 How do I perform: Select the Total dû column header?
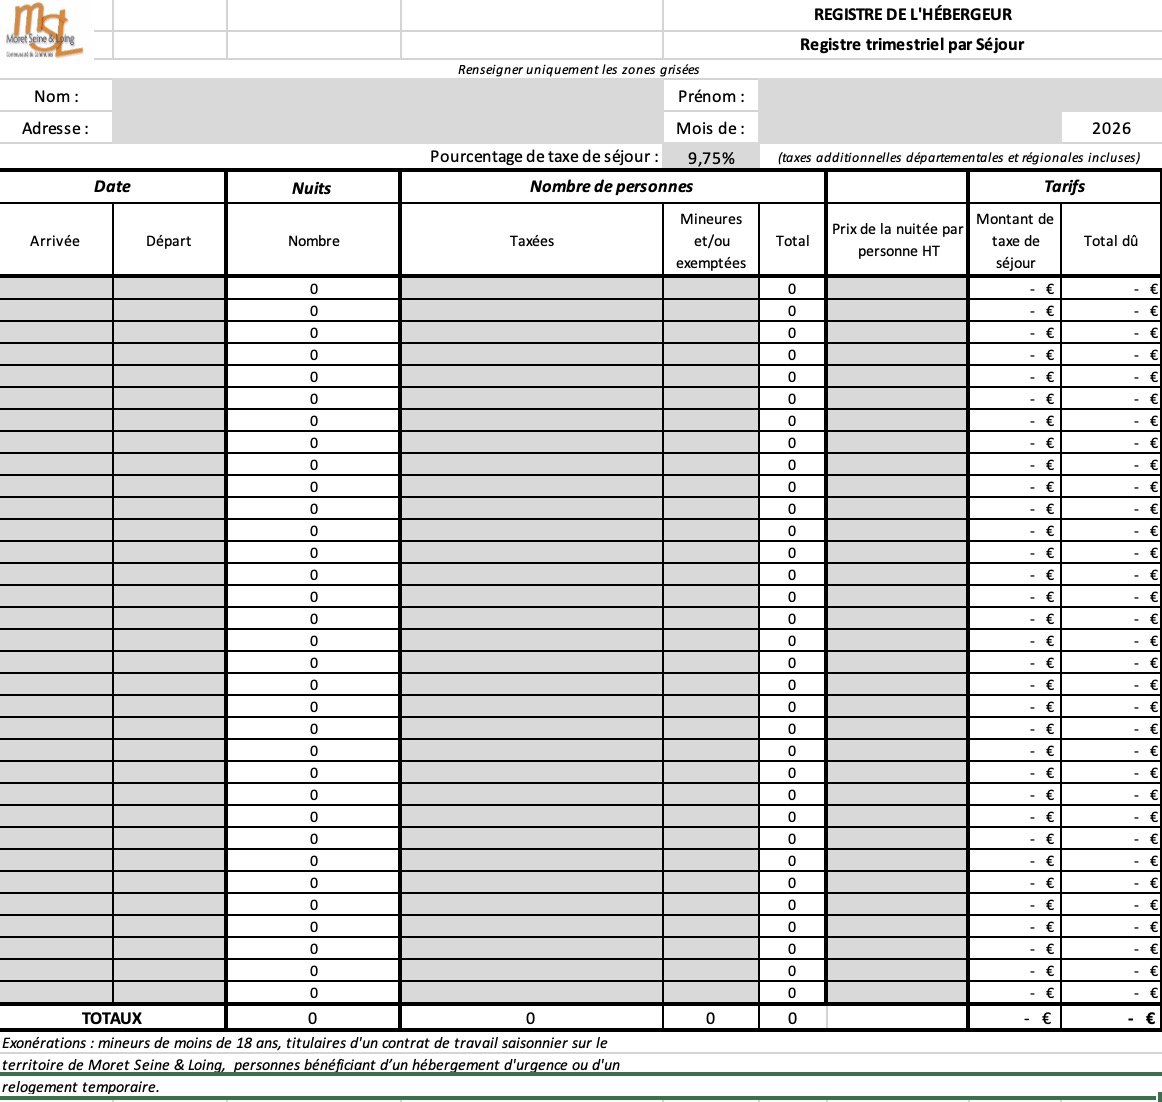tap(1110, 241)
